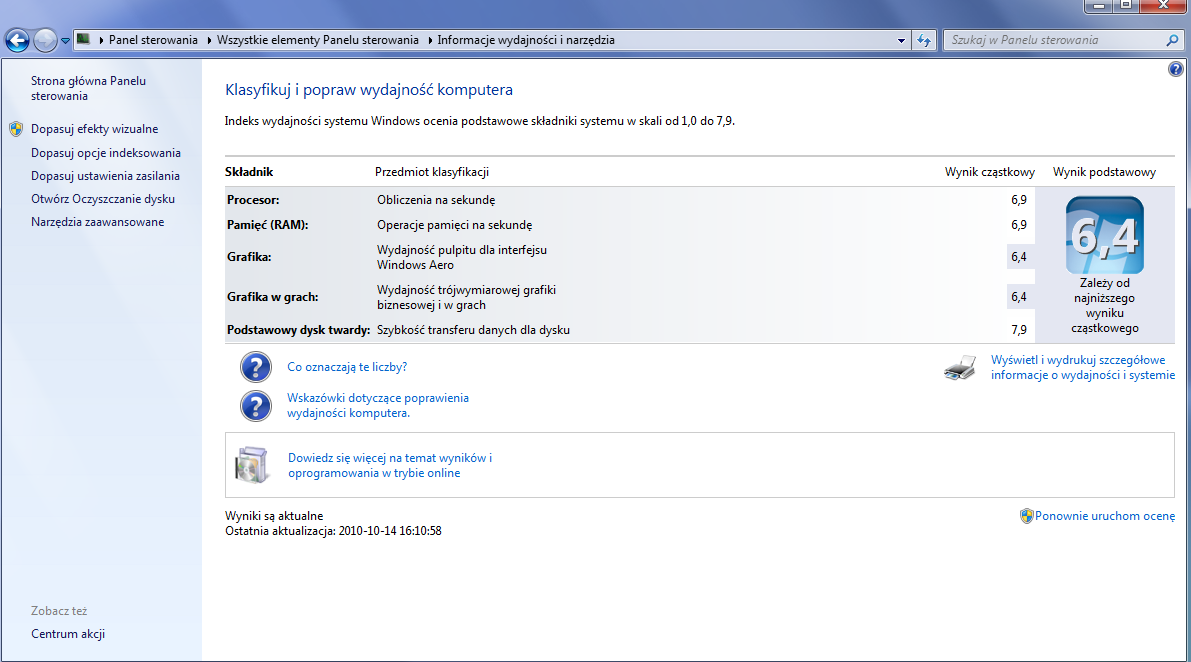
Task: Expand the arrow before Informacje wydajności breadcrumb
Action: point(429,40)
